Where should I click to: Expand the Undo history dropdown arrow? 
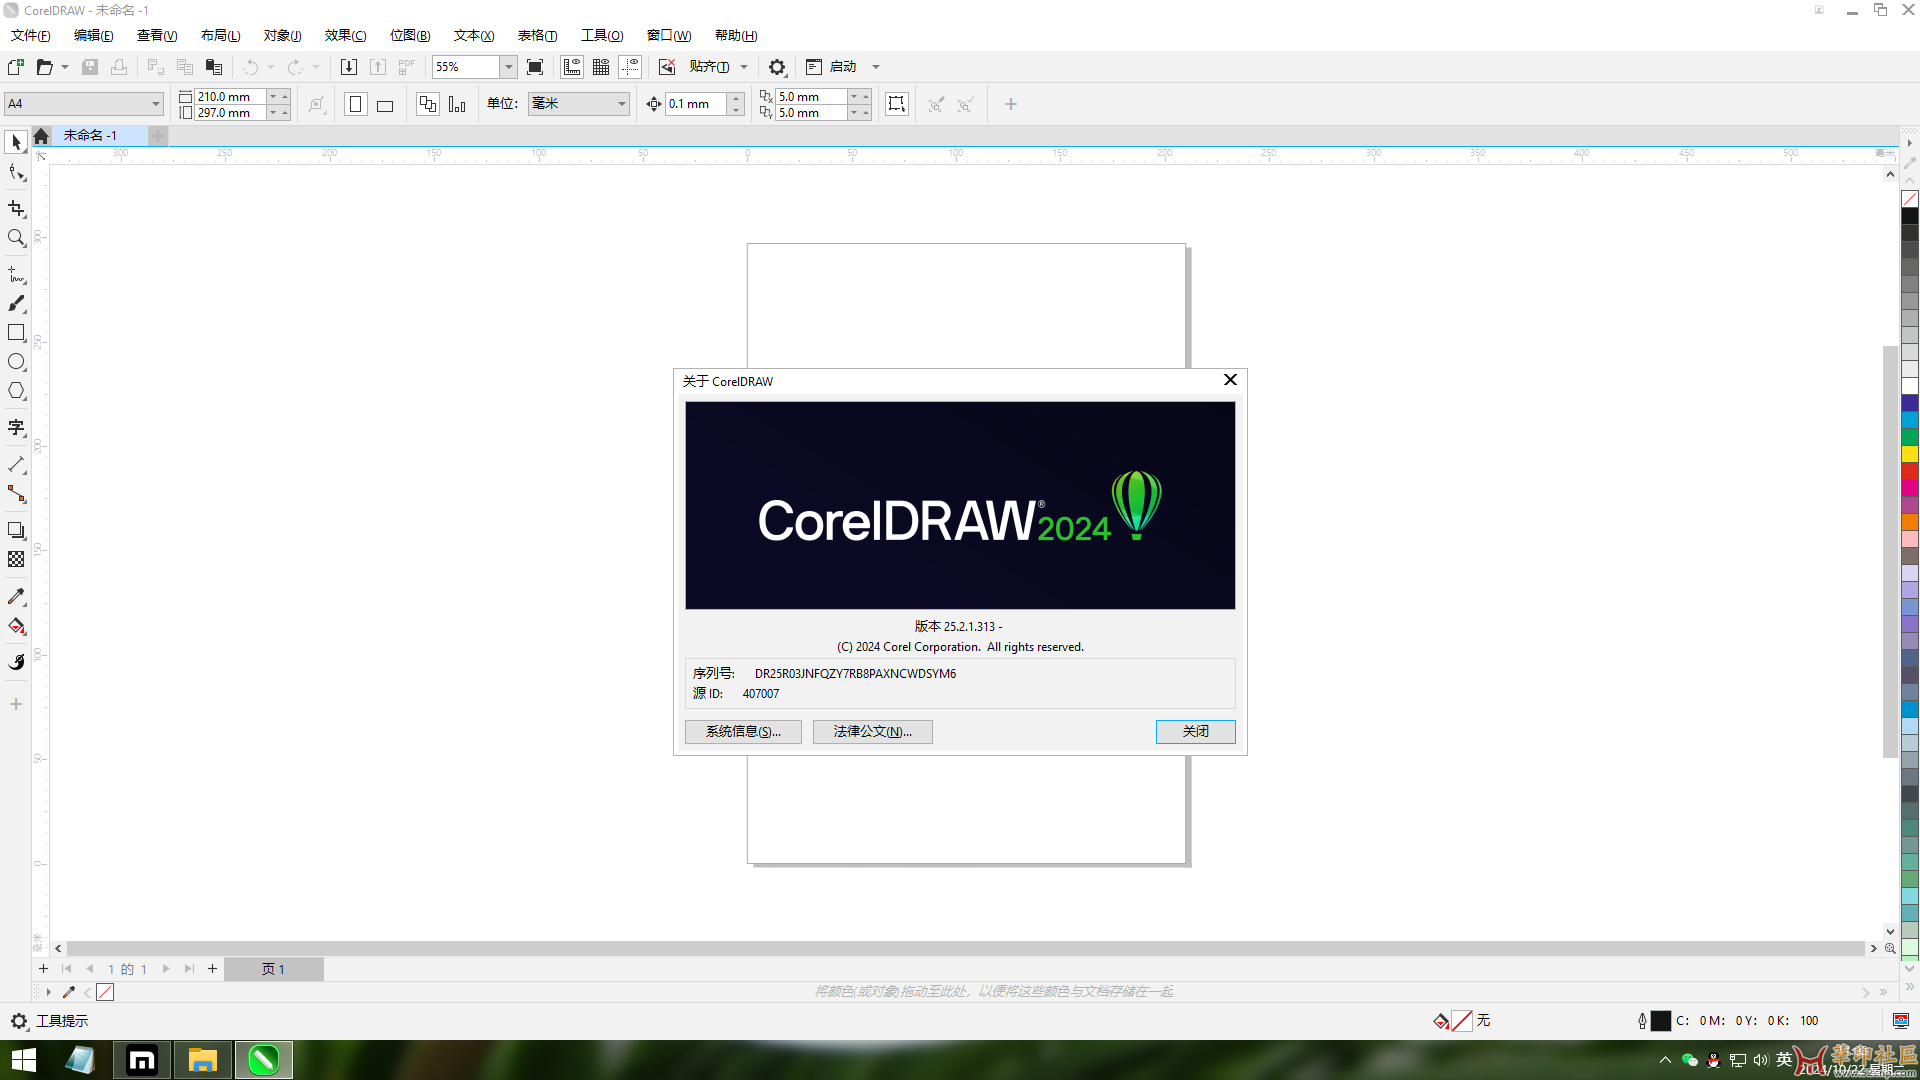point(271,67)
